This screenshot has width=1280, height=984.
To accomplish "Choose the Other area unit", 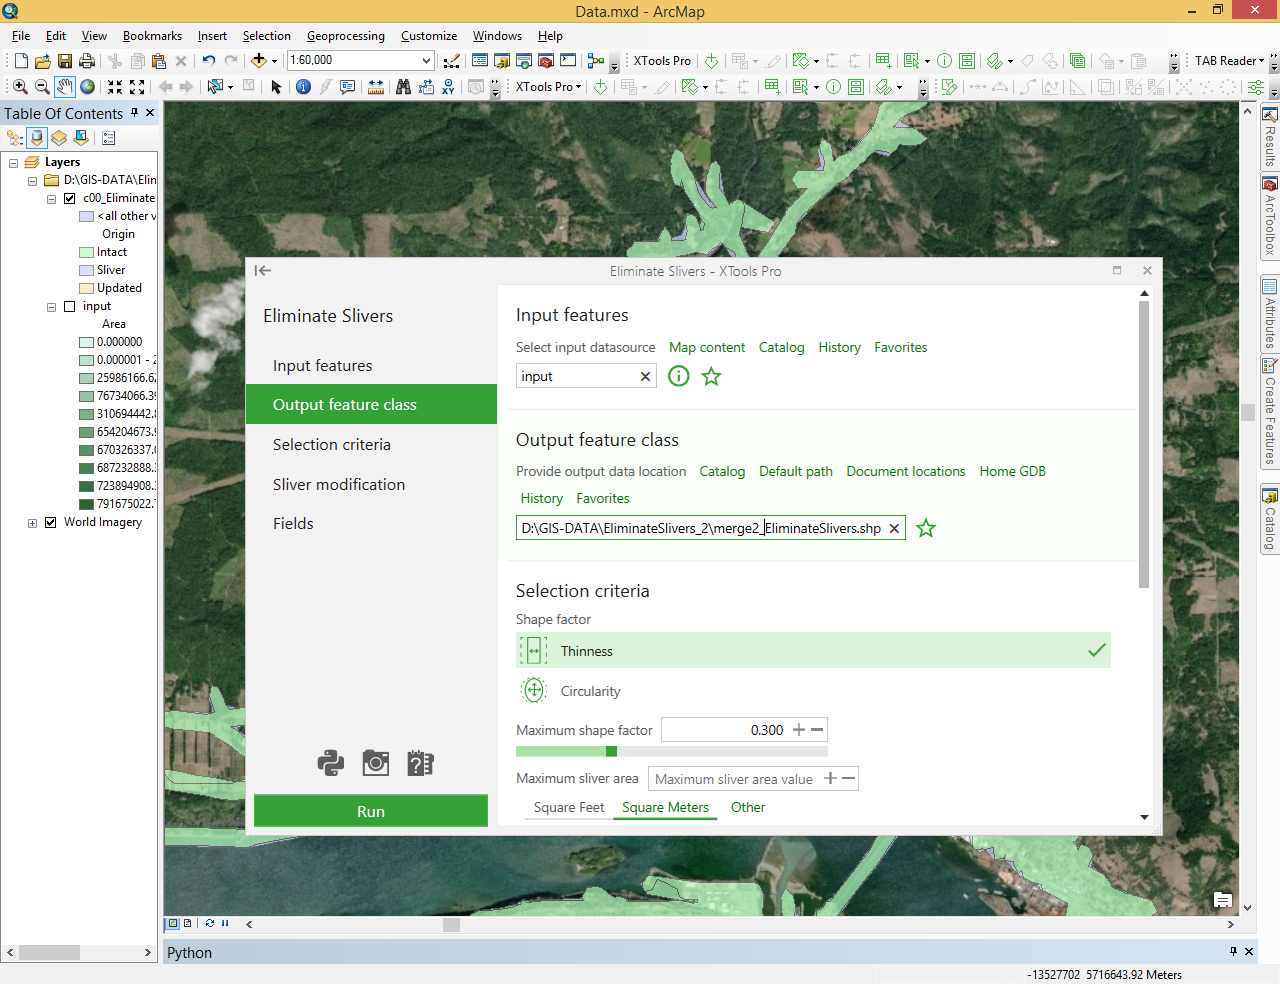I will click(x=748, y=807).
